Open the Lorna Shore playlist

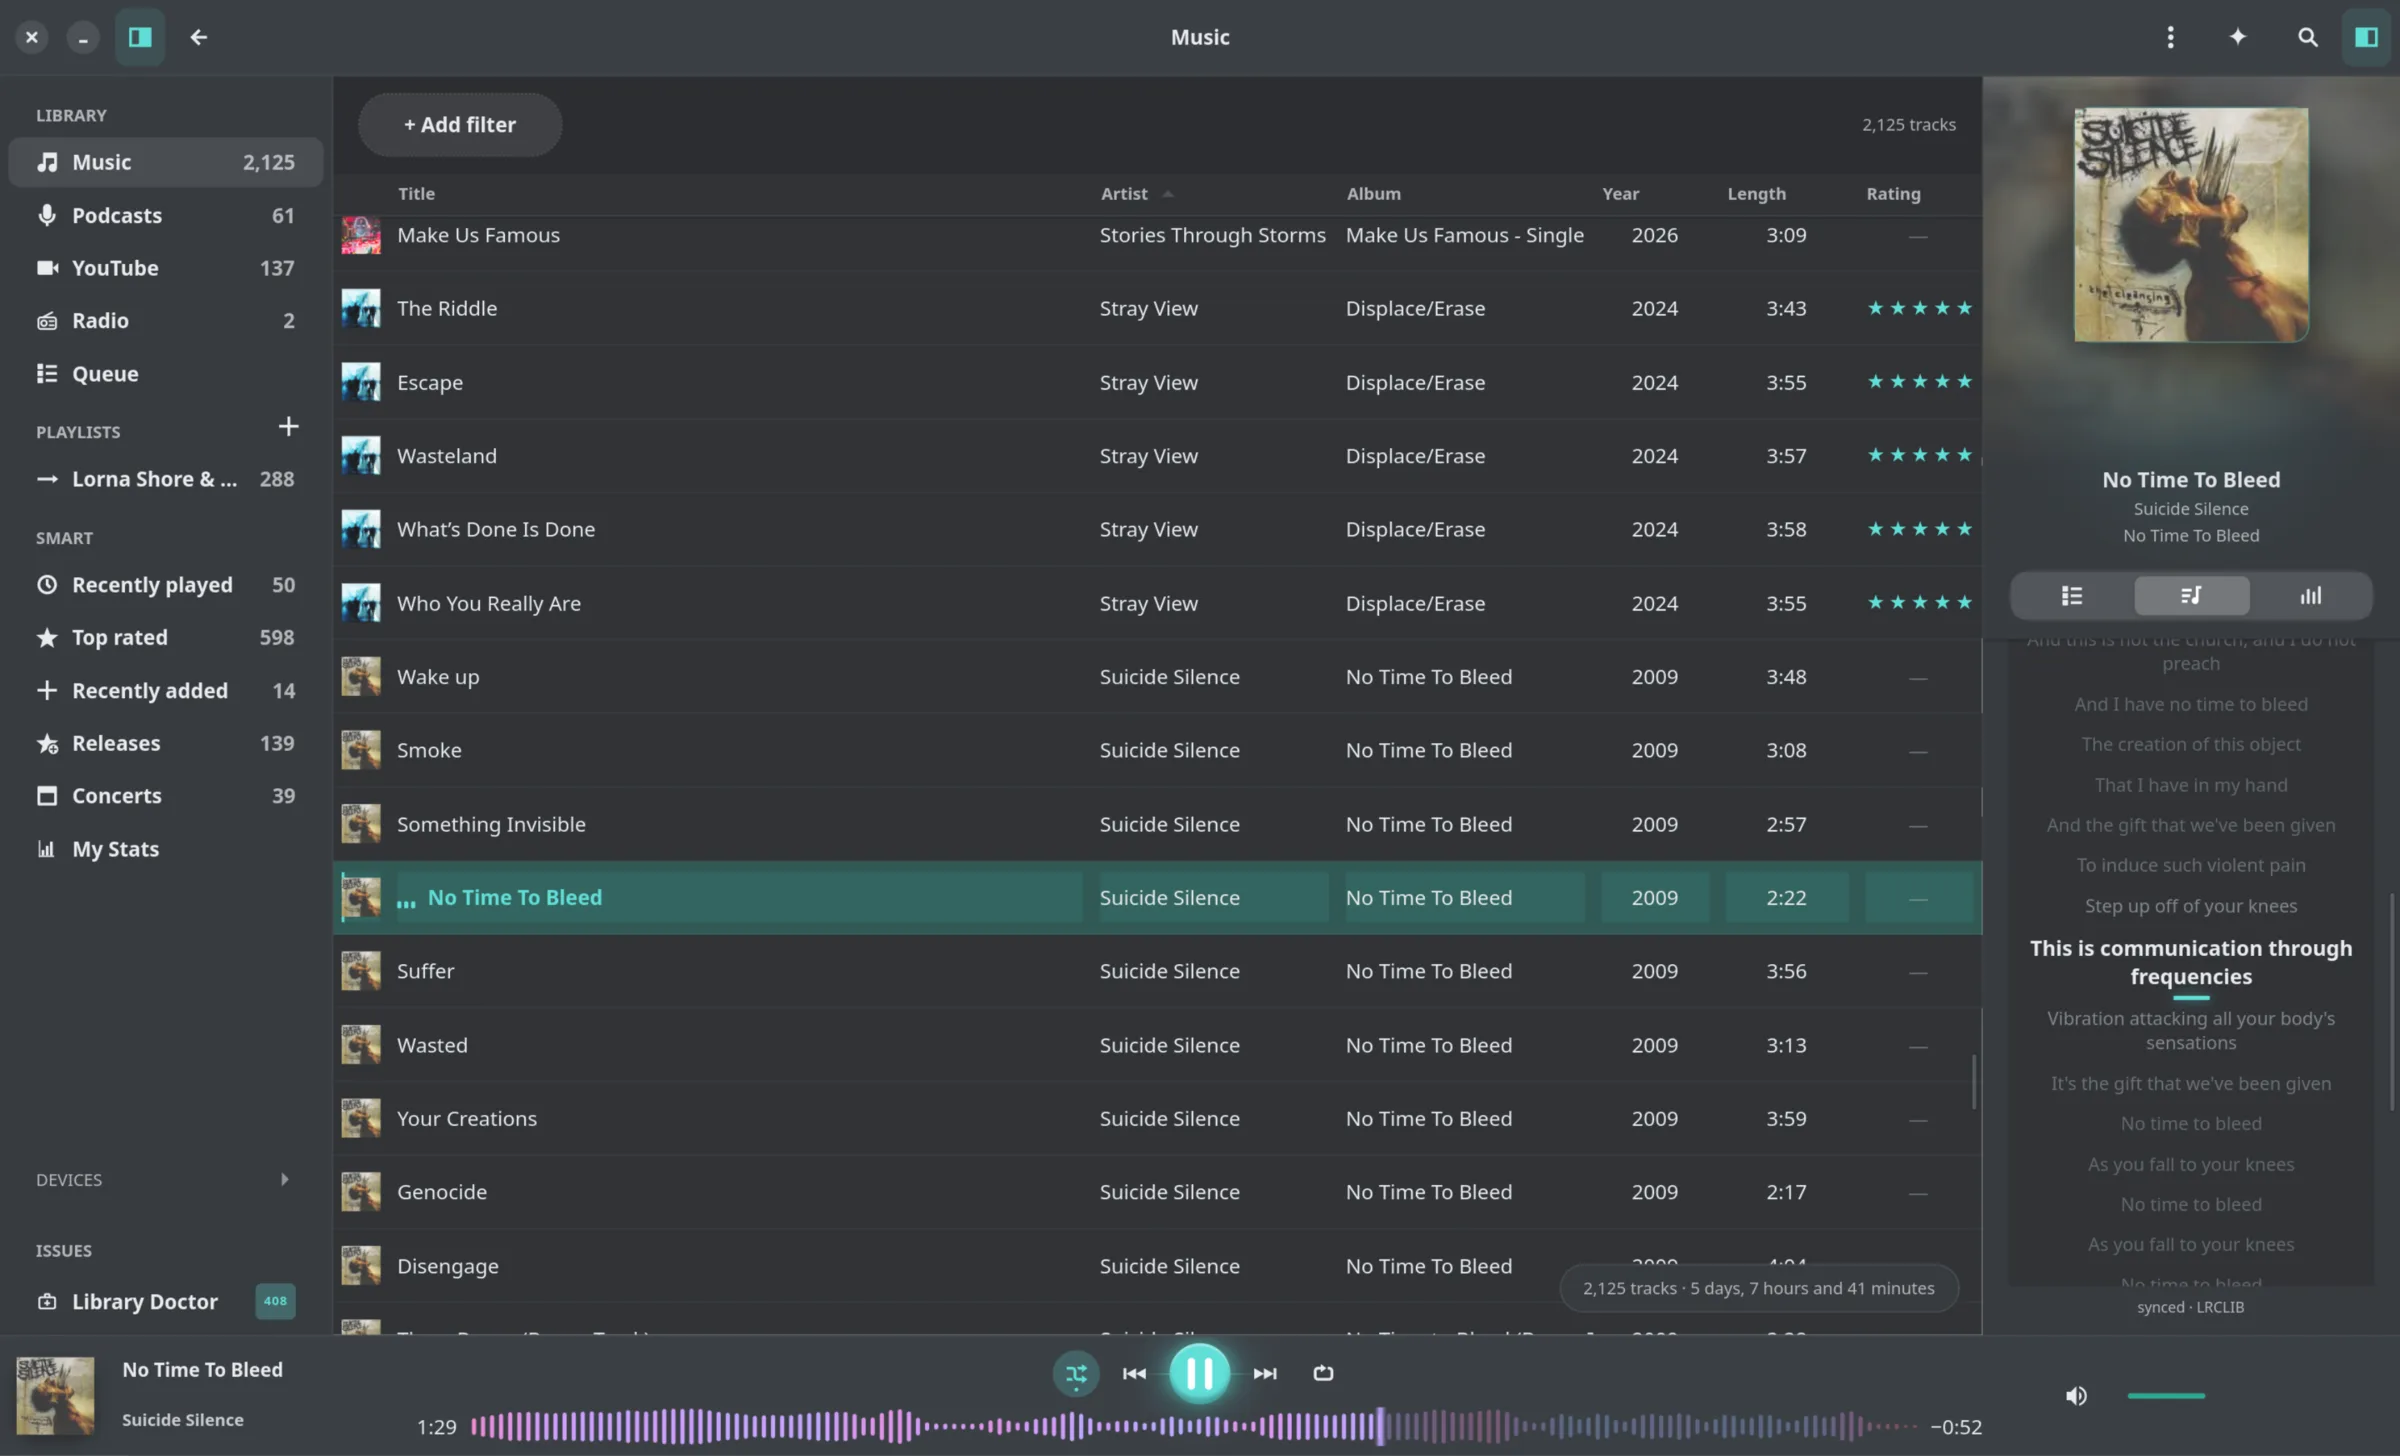click(166, 479)
